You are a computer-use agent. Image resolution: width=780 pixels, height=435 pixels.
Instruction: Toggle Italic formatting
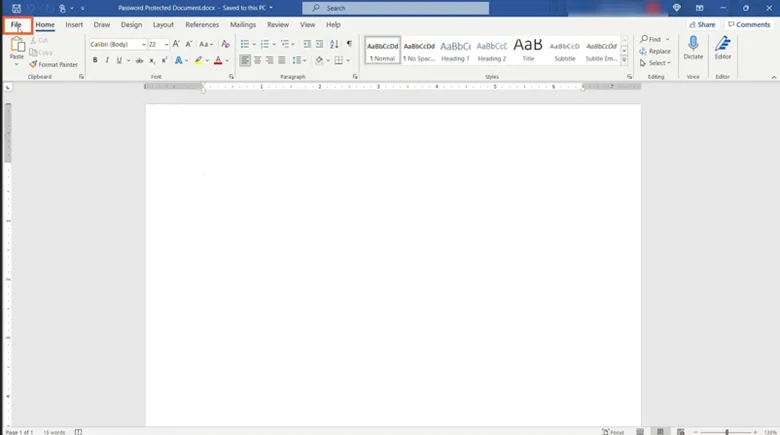point(107,60)
